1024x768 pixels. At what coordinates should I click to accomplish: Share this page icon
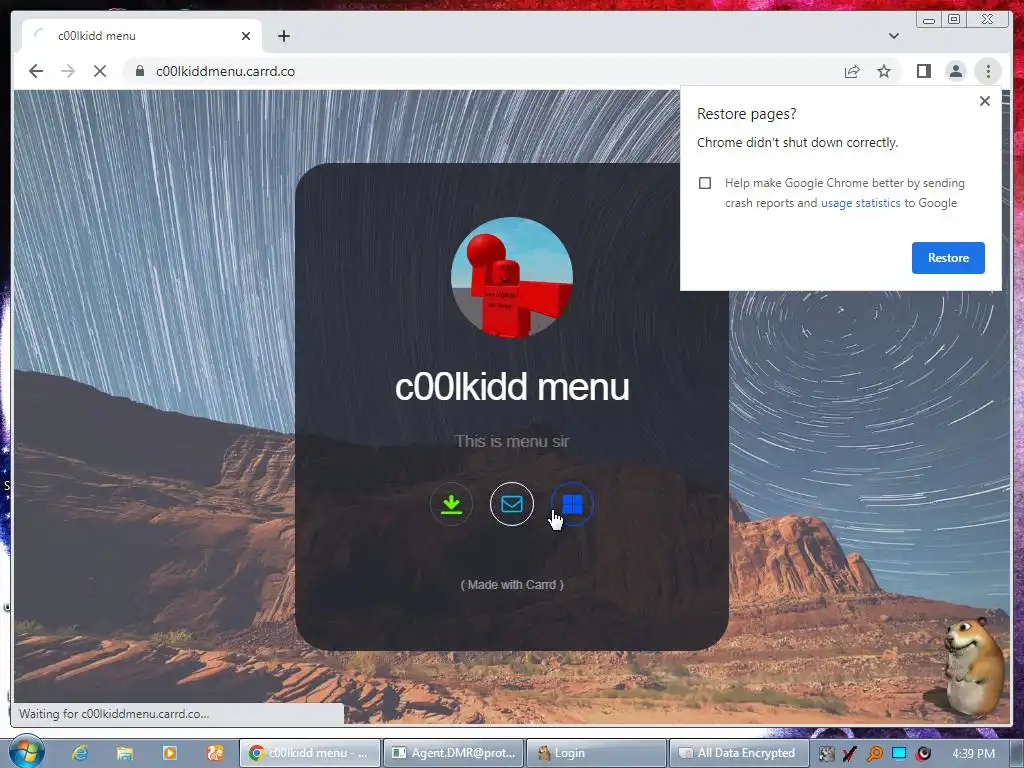[x=852, y=71]
